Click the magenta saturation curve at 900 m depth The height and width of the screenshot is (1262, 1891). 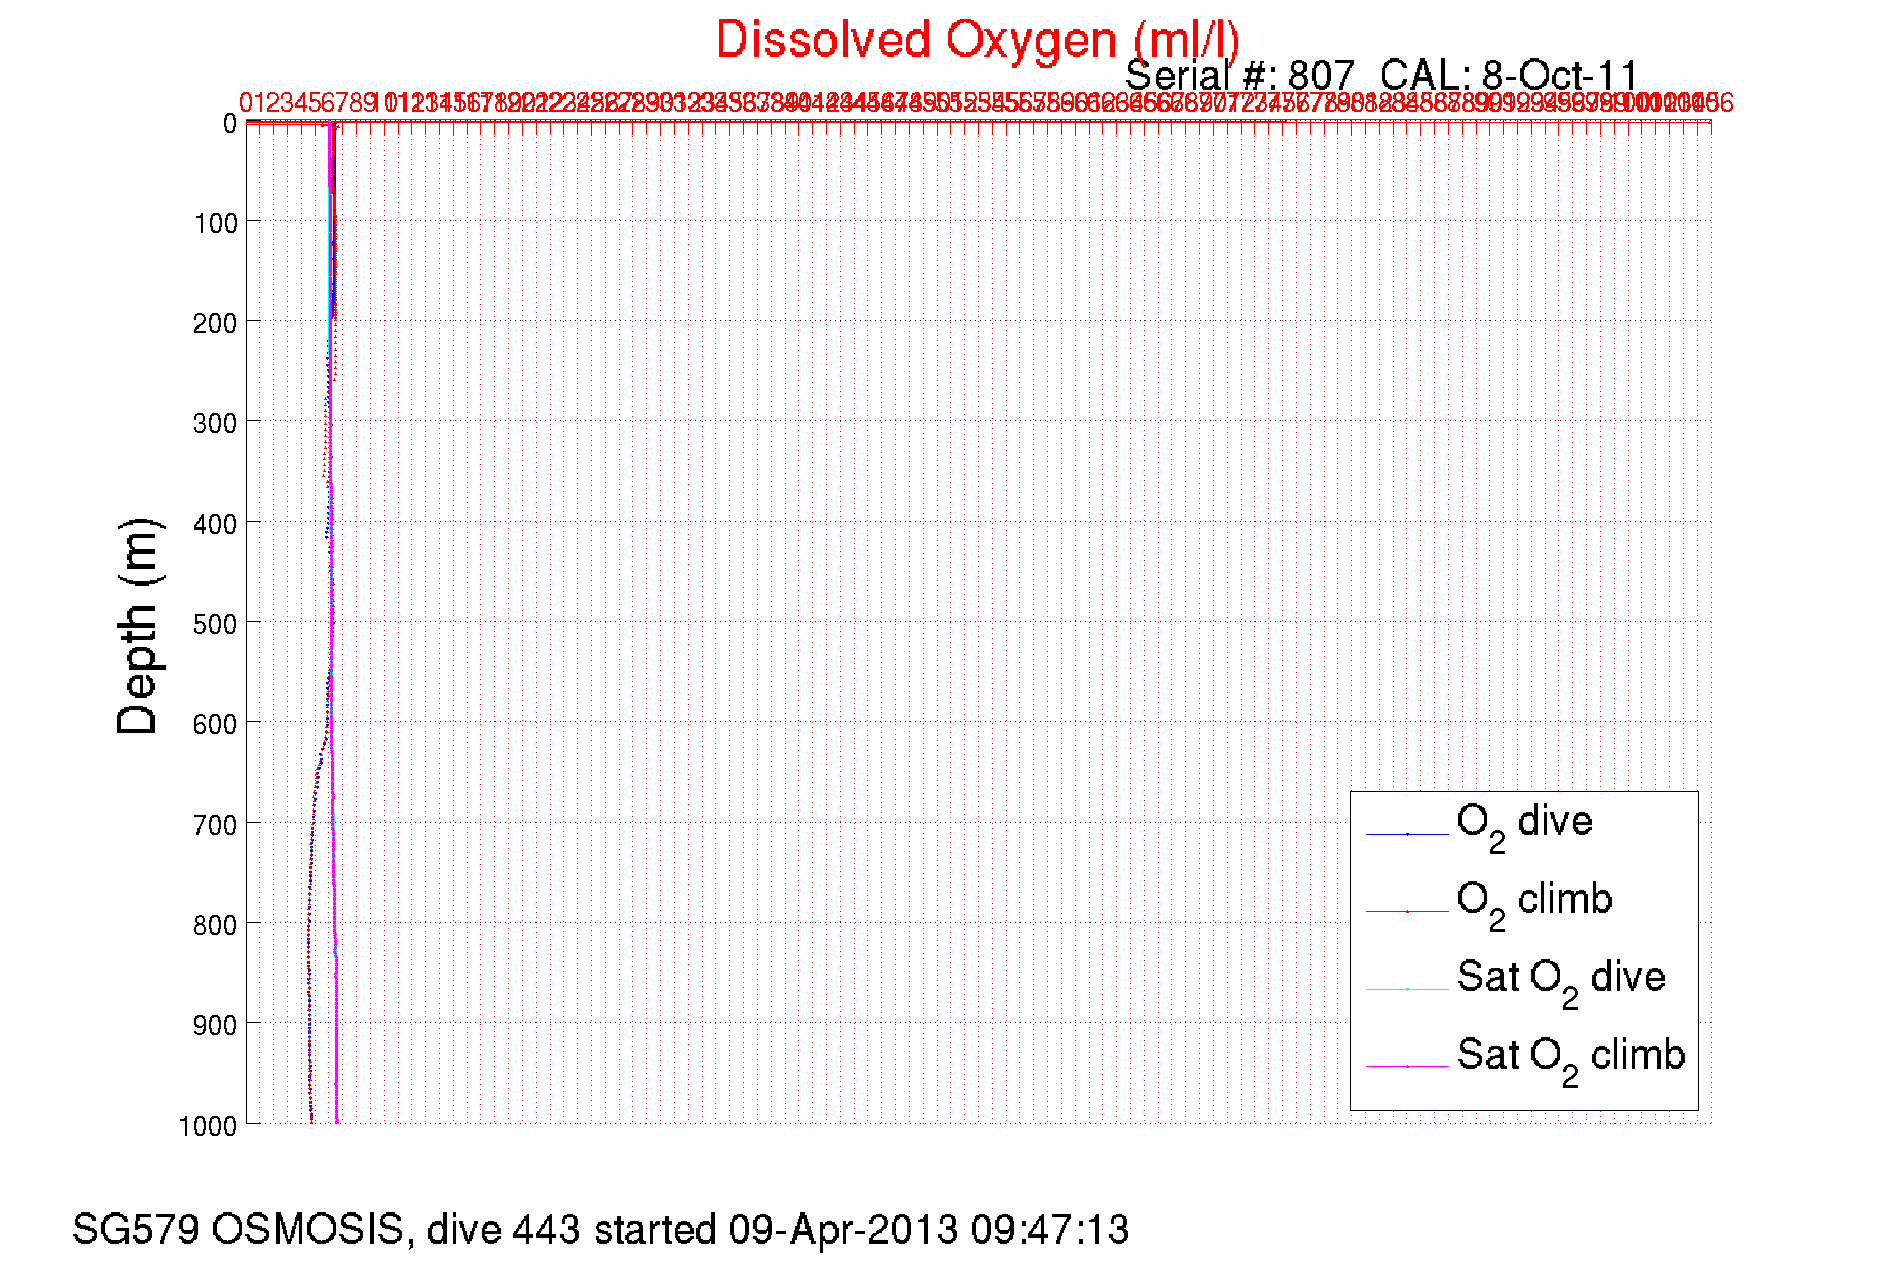pos(336,1022)
